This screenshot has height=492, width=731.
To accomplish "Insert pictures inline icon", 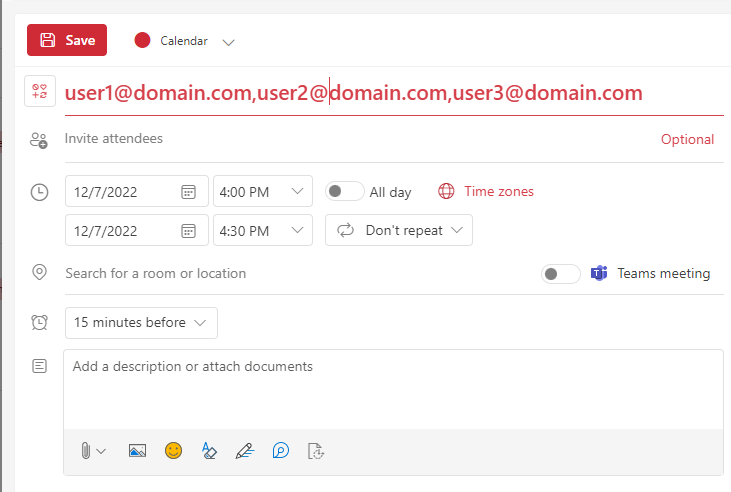I will [x=137, y=451].
